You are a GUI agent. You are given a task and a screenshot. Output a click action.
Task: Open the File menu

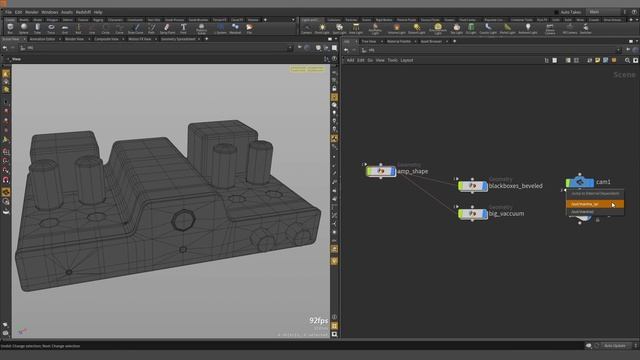click(9, 12)
